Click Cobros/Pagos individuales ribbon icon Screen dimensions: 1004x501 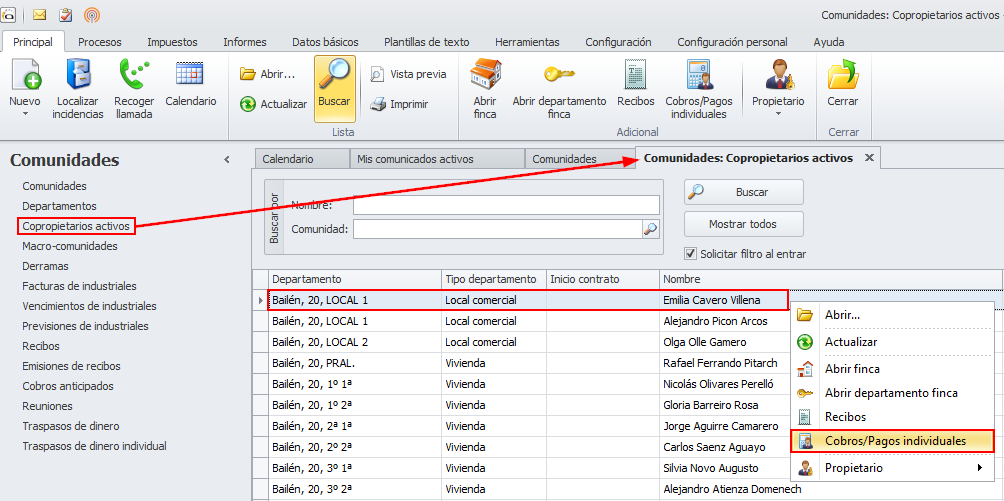tap(698, 76)
